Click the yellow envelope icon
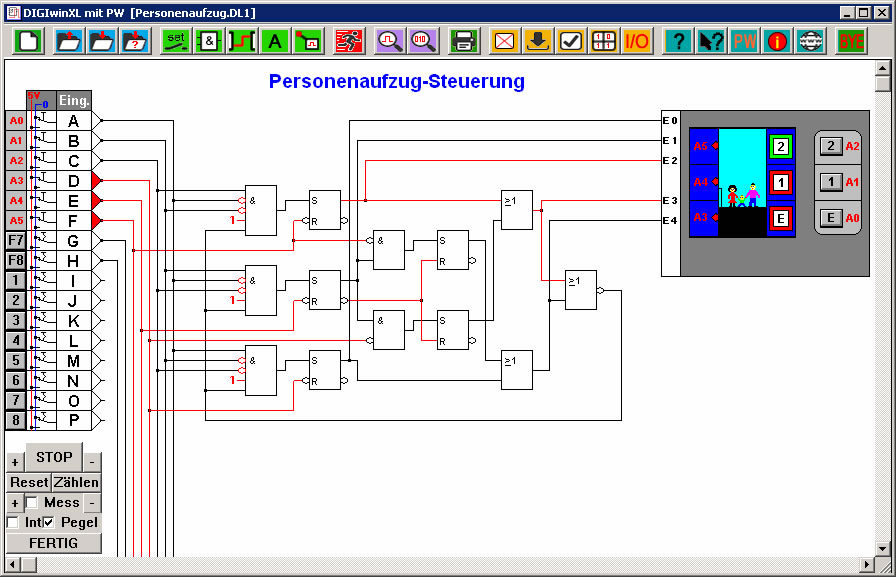The height and width of the screenshot is (577, 896). point(505,41)
